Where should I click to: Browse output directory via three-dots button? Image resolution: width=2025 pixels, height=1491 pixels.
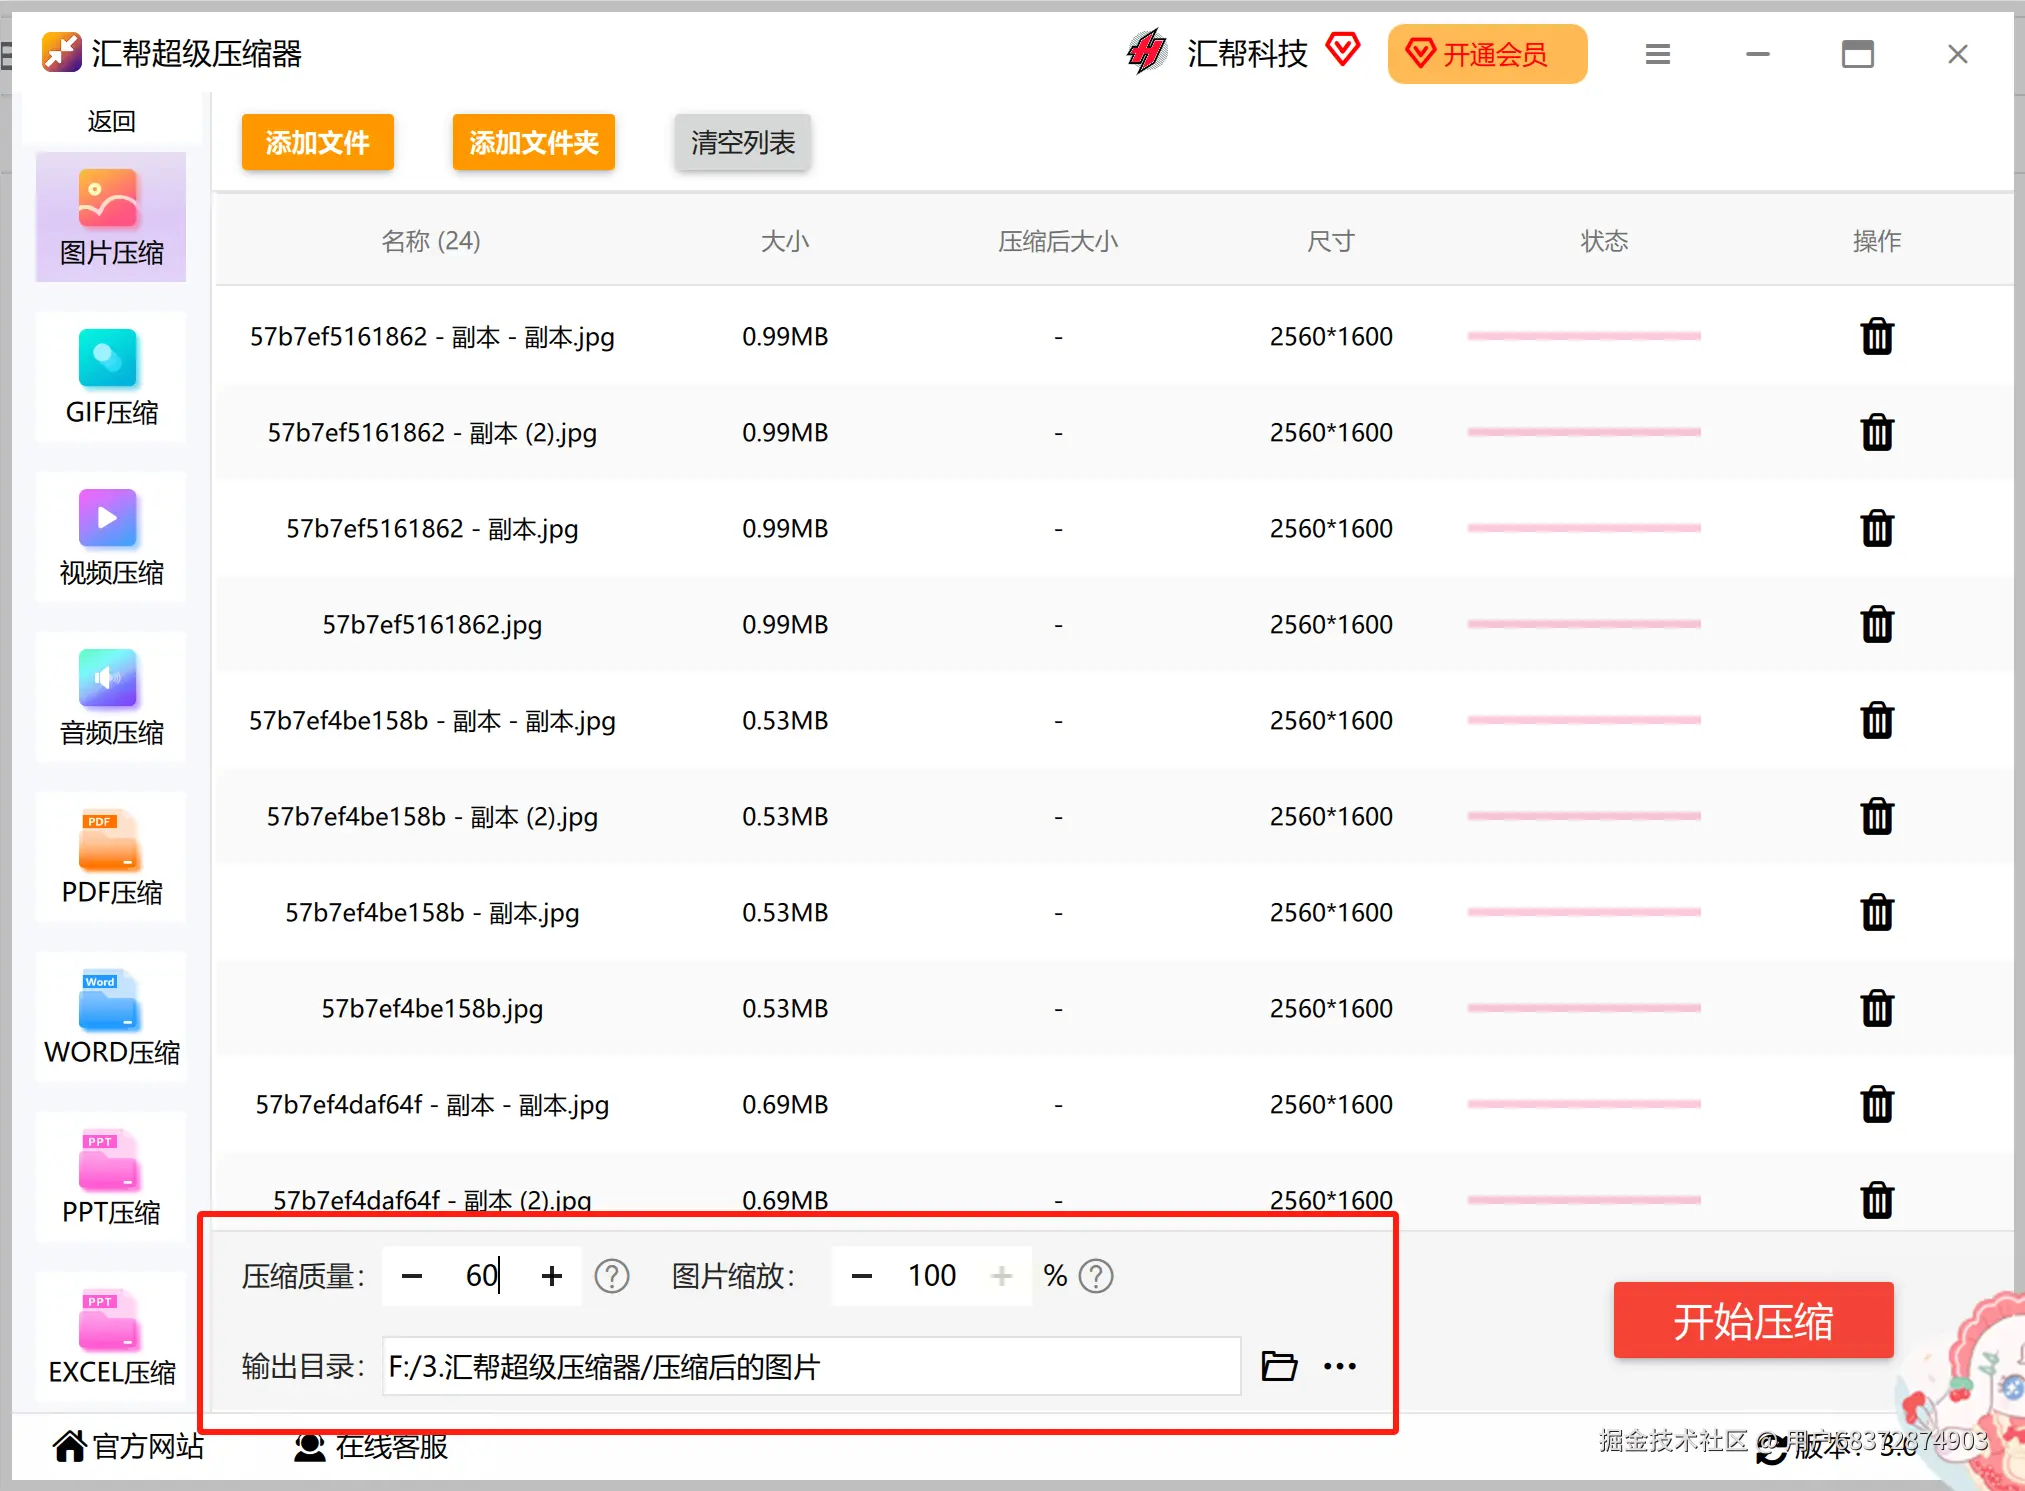(1339, 1366)
